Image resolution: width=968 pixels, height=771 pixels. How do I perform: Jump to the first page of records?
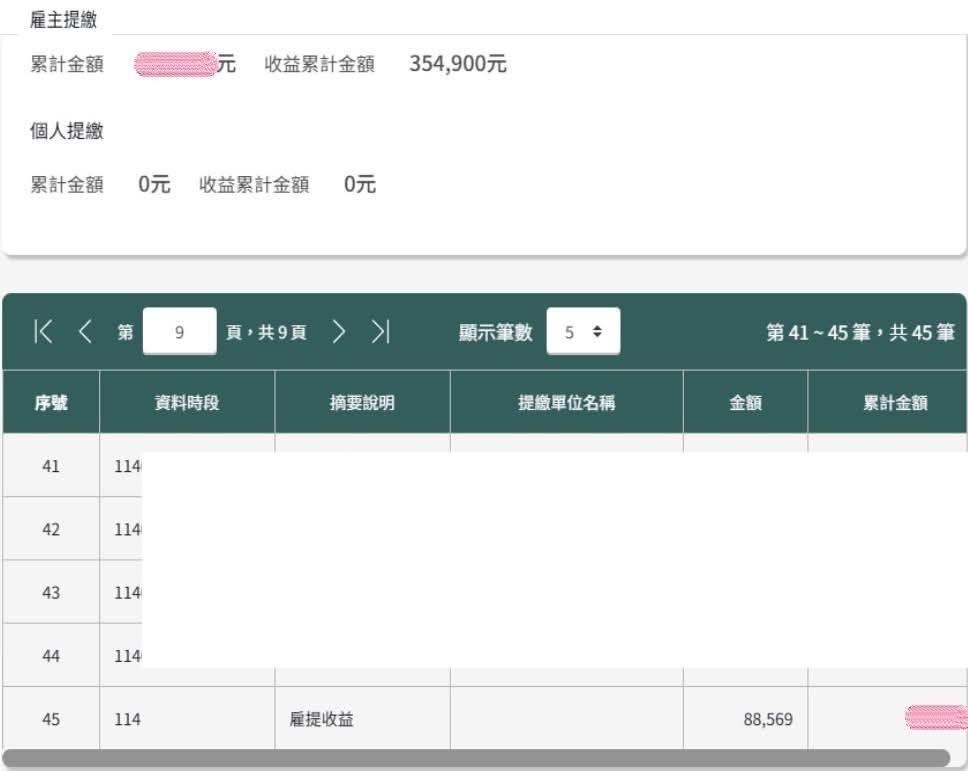(43, 332)
